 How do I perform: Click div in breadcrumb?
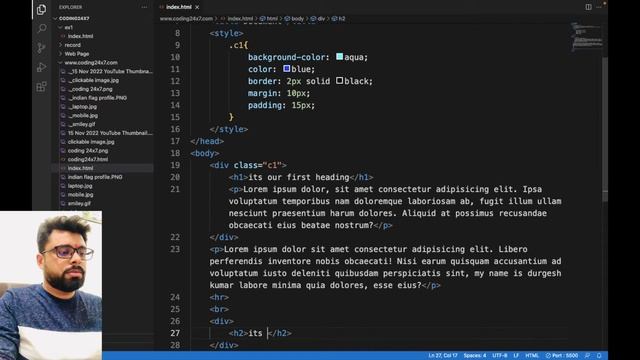point(321,19)
